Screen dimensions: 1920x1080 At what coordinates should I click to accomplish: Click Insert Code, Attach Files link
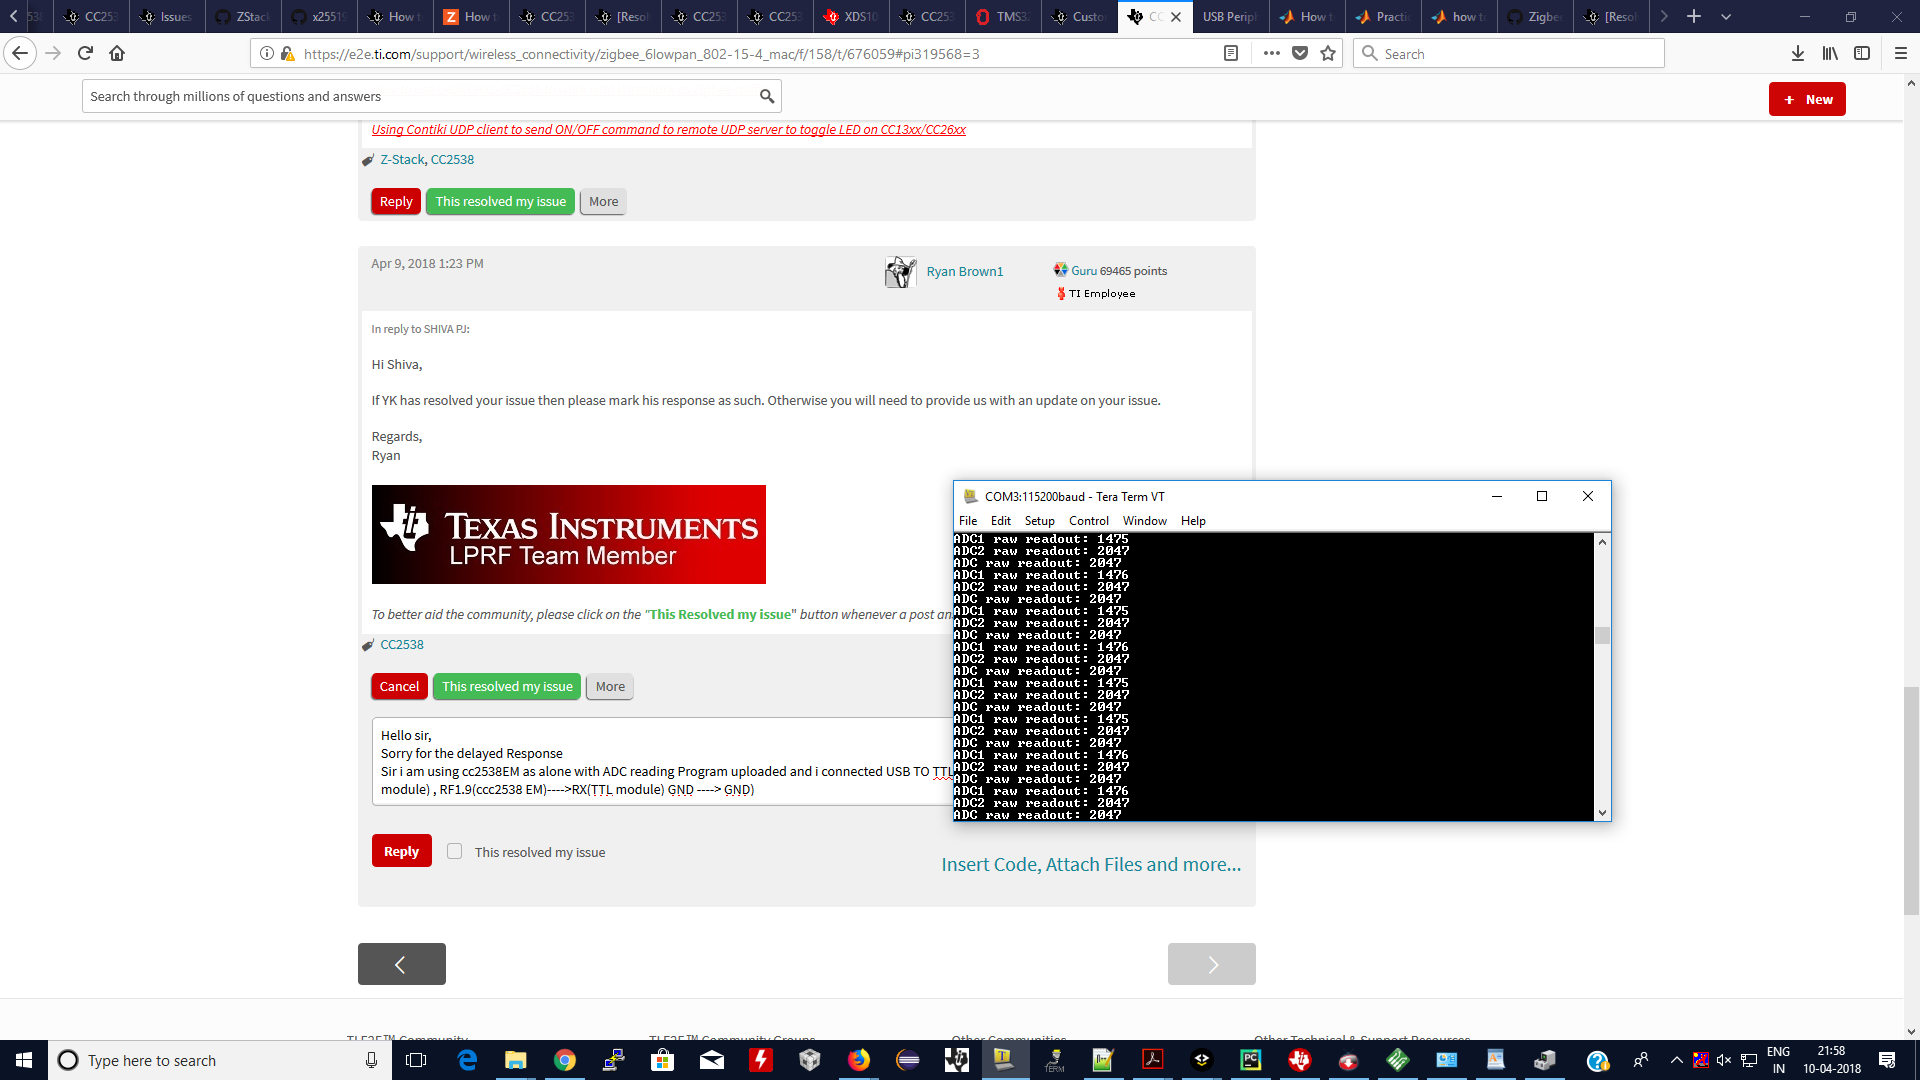pos(1090,865)
